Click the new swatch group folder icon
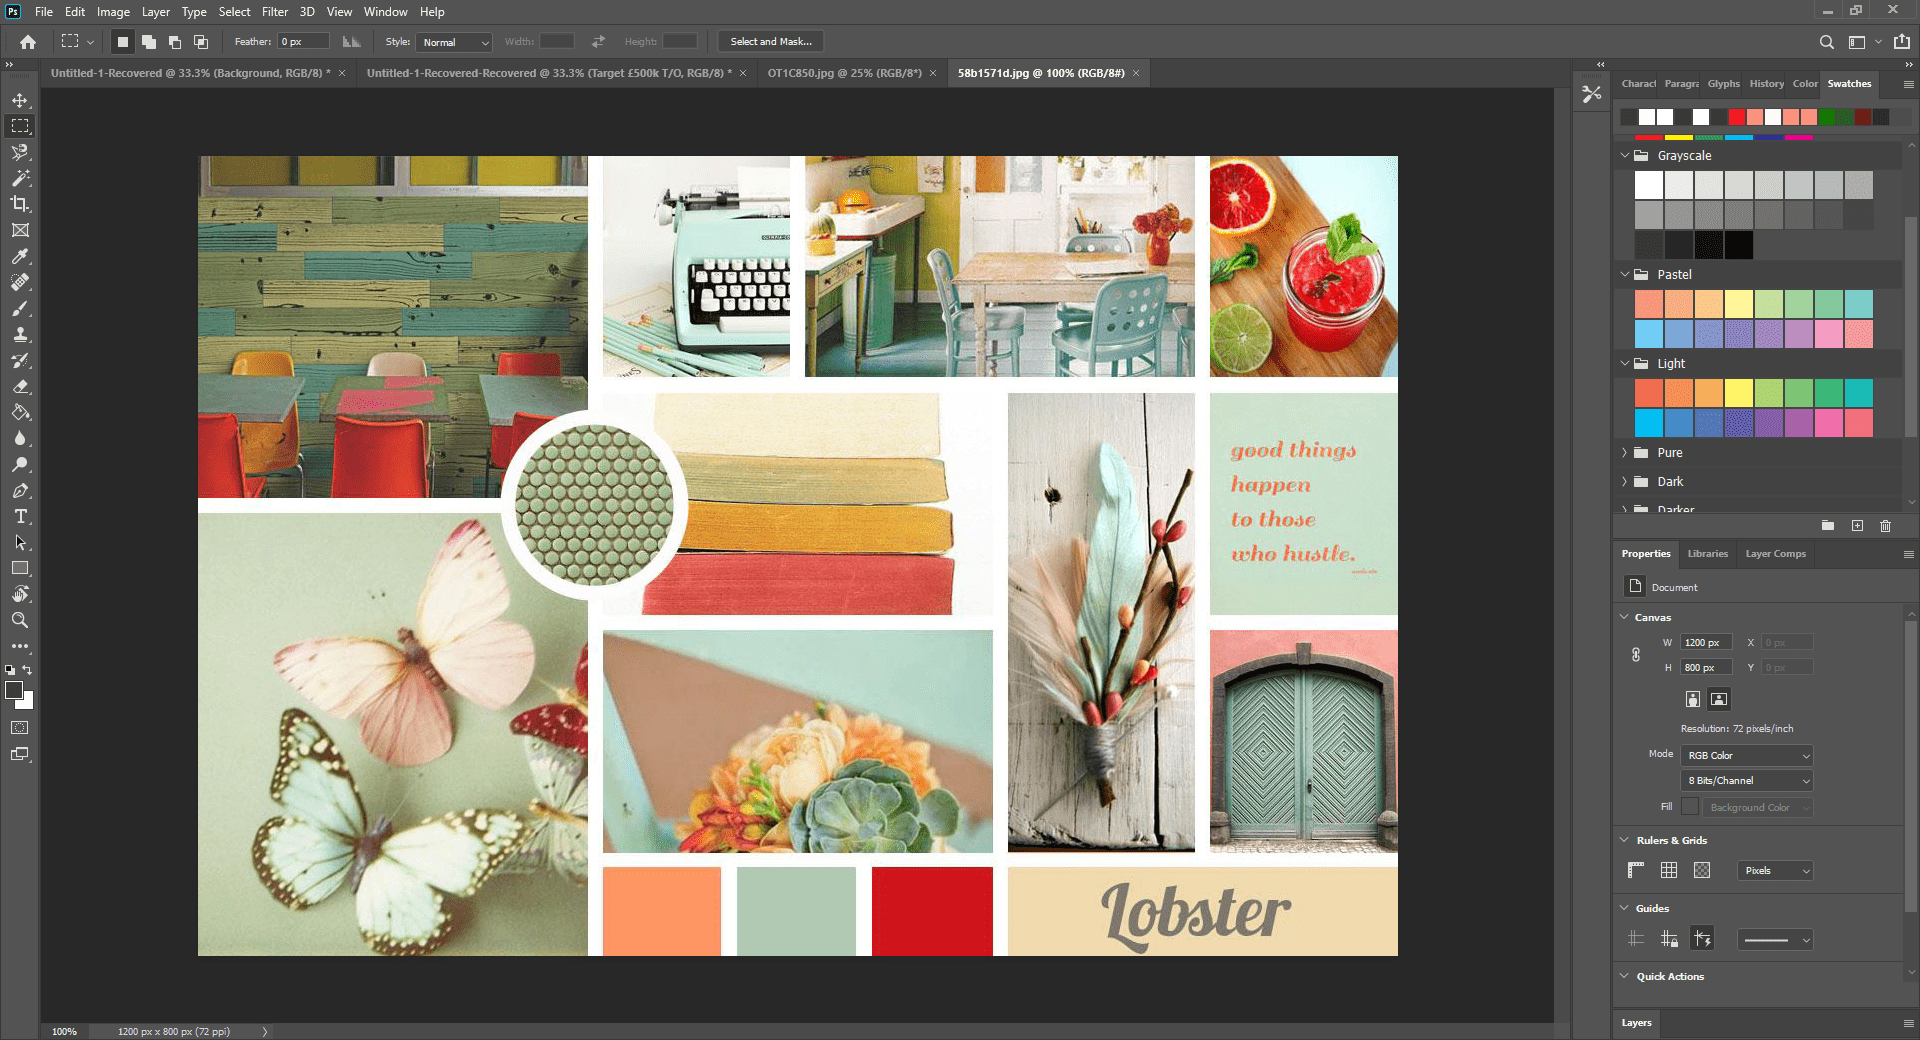Image resolution: width=1920 pixels, height=1040 pixels. coord(1828,526)
